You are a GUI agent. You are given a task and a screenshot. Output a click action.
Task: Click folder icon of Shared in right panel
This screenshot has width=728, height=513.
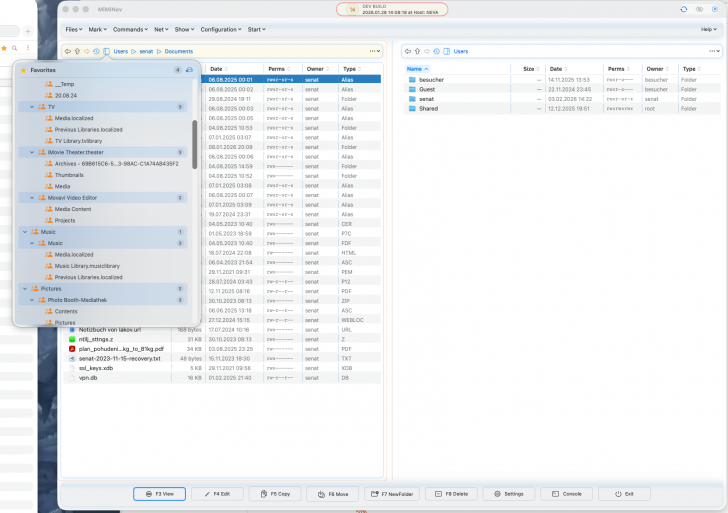412,109
